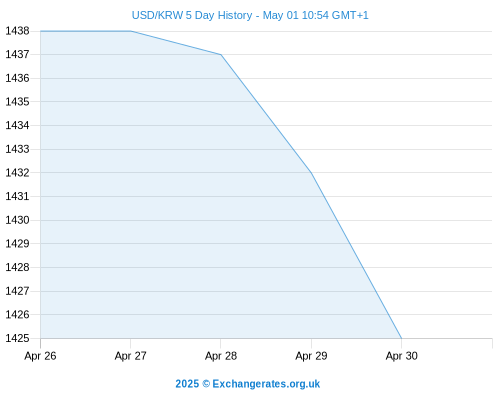Viewport: 495px width, 400px height.
Task: Select the Apr 26 x-axis label
Action: (40, 356)
